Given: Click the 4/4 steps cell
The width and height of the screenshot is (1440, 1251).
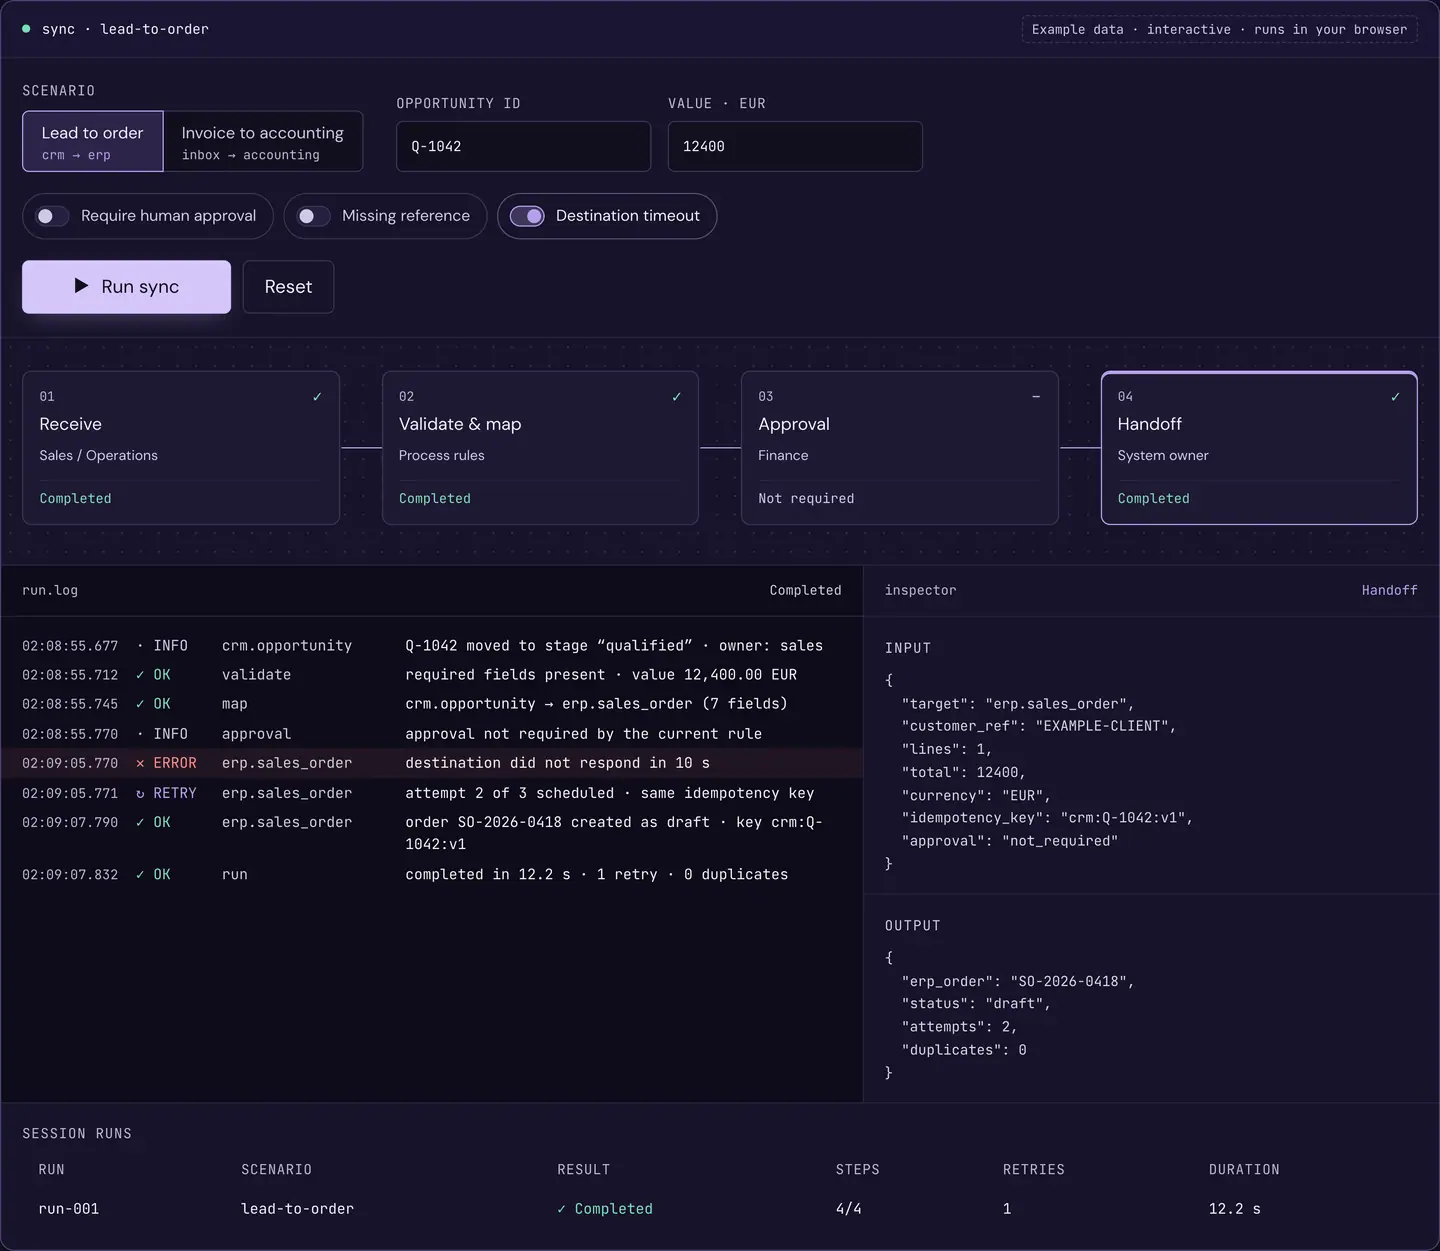Looking at the screenshot, I should point(849,1209).
